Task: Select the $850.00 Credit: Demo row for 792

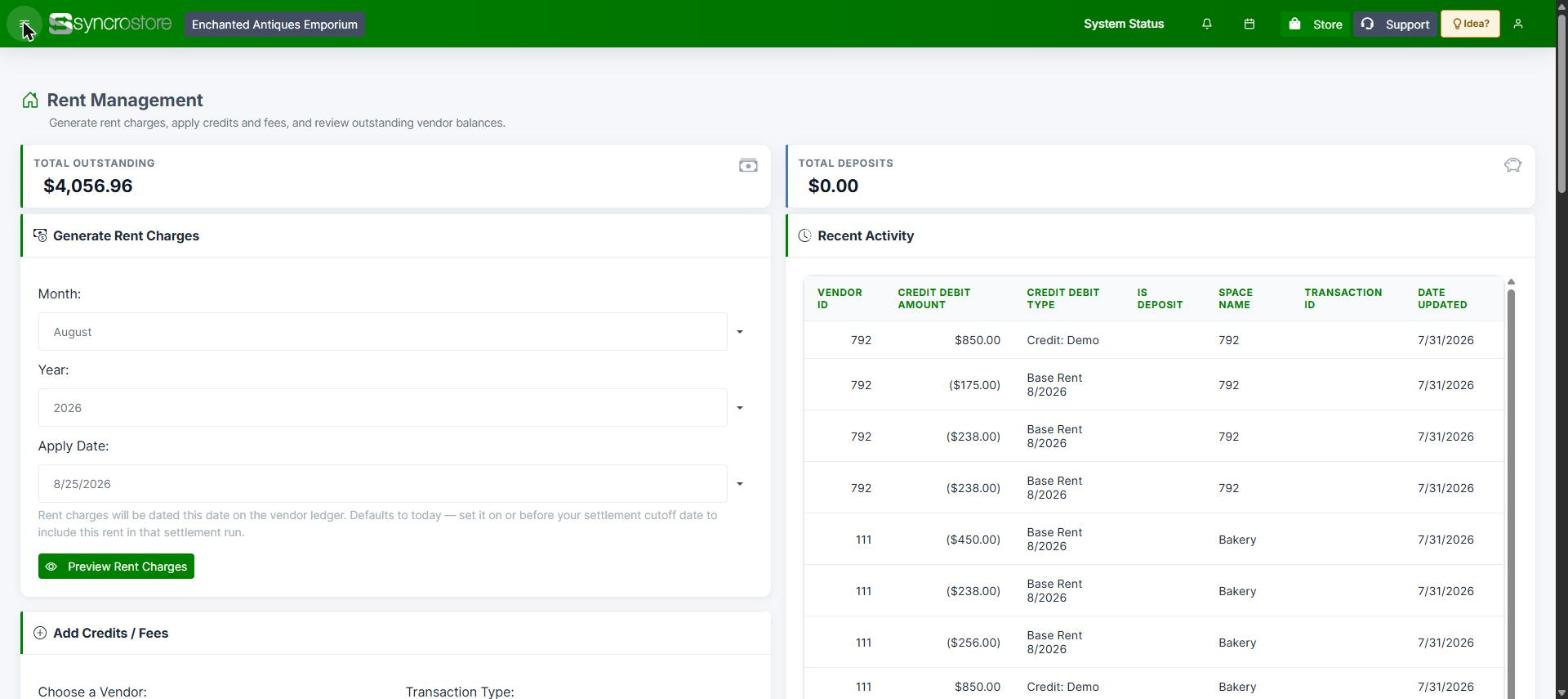Action: [1153, 340]
